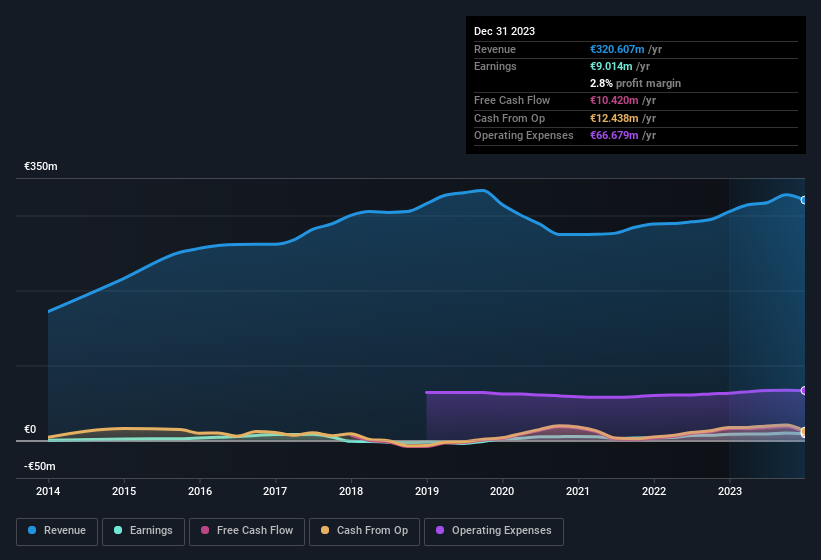Click the orange Cash From Op endpoint marker

click(x=803, y=432)
